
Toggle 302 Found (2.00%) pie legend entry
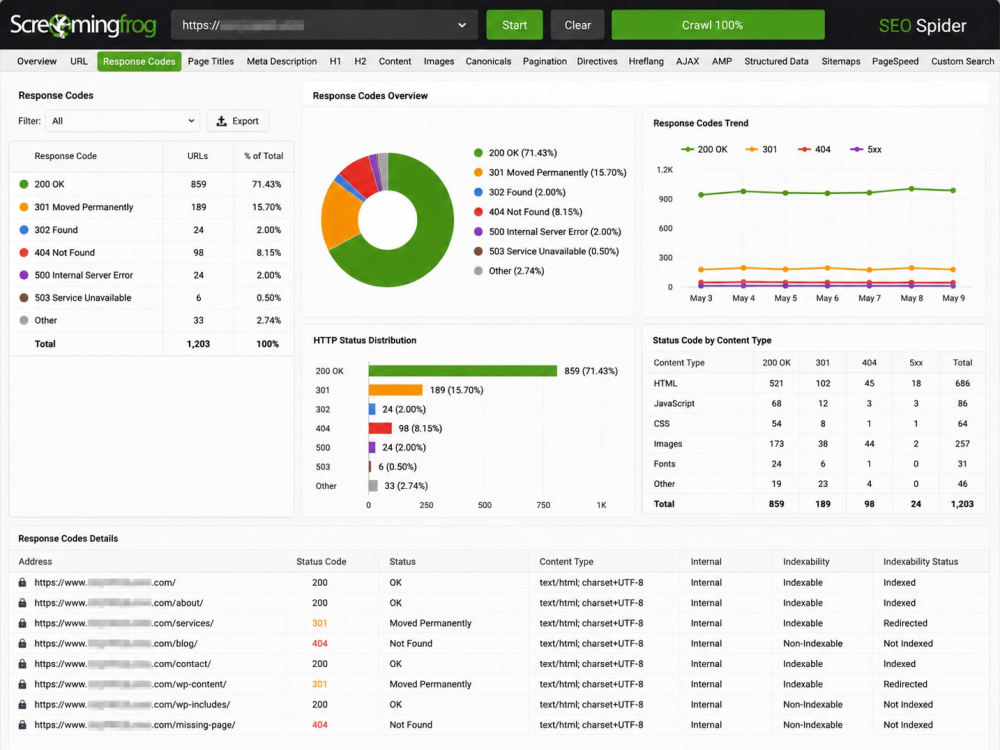pos(520,192)
